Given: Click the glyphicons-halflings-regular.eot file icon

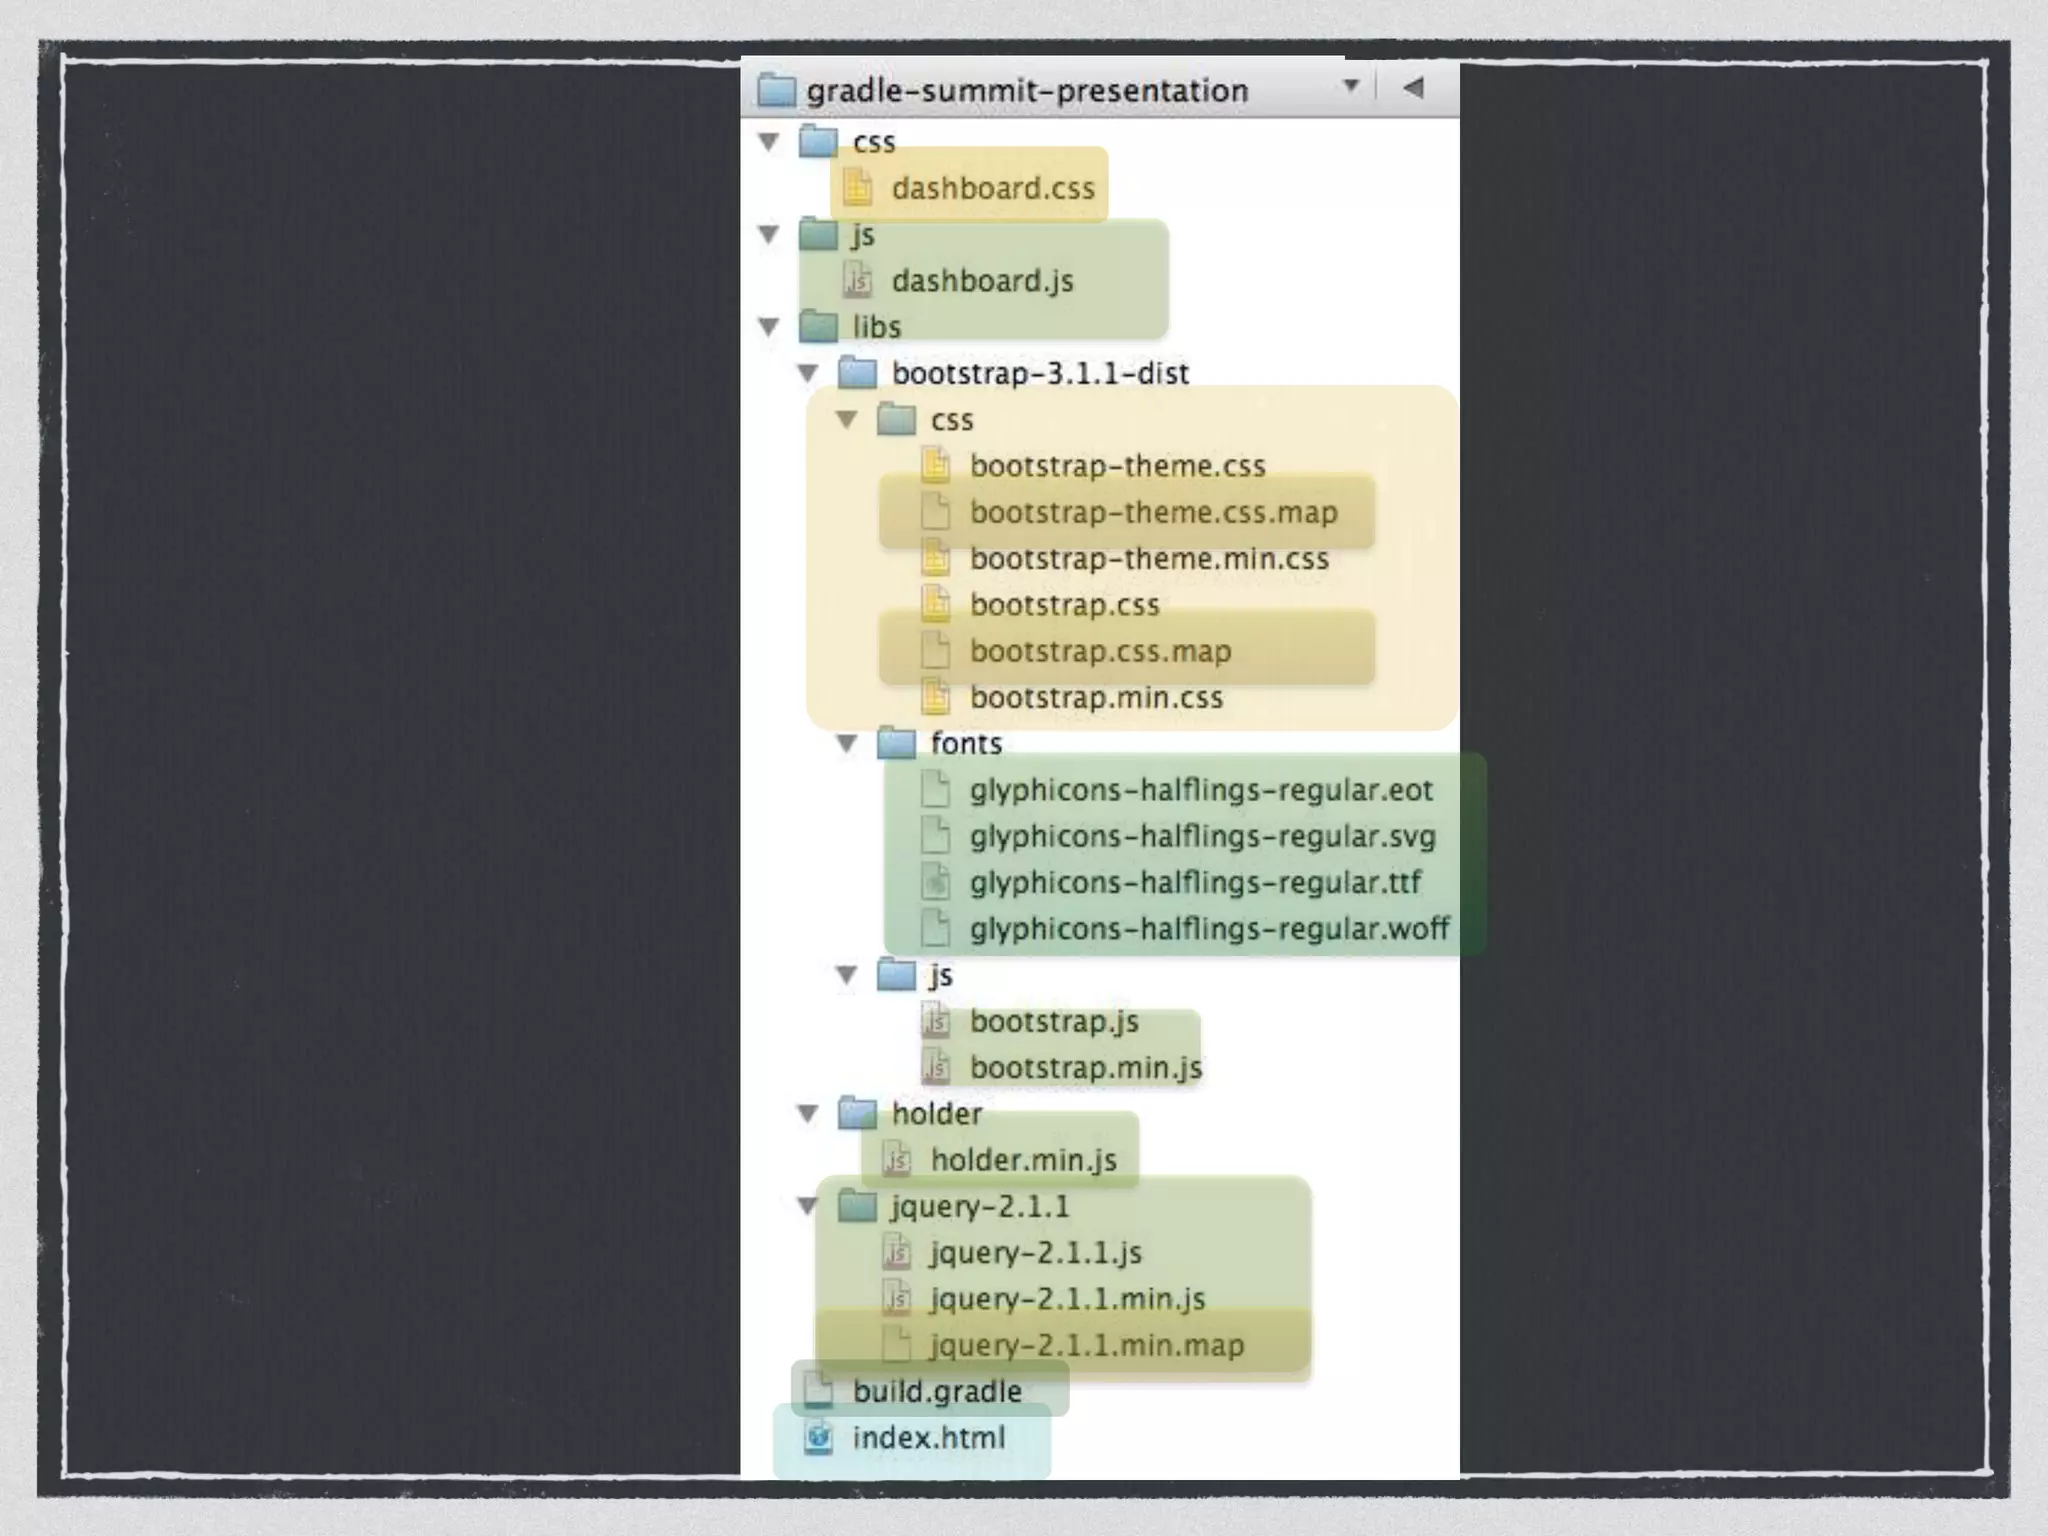Looking at the screenshot, I should point(935,789).
